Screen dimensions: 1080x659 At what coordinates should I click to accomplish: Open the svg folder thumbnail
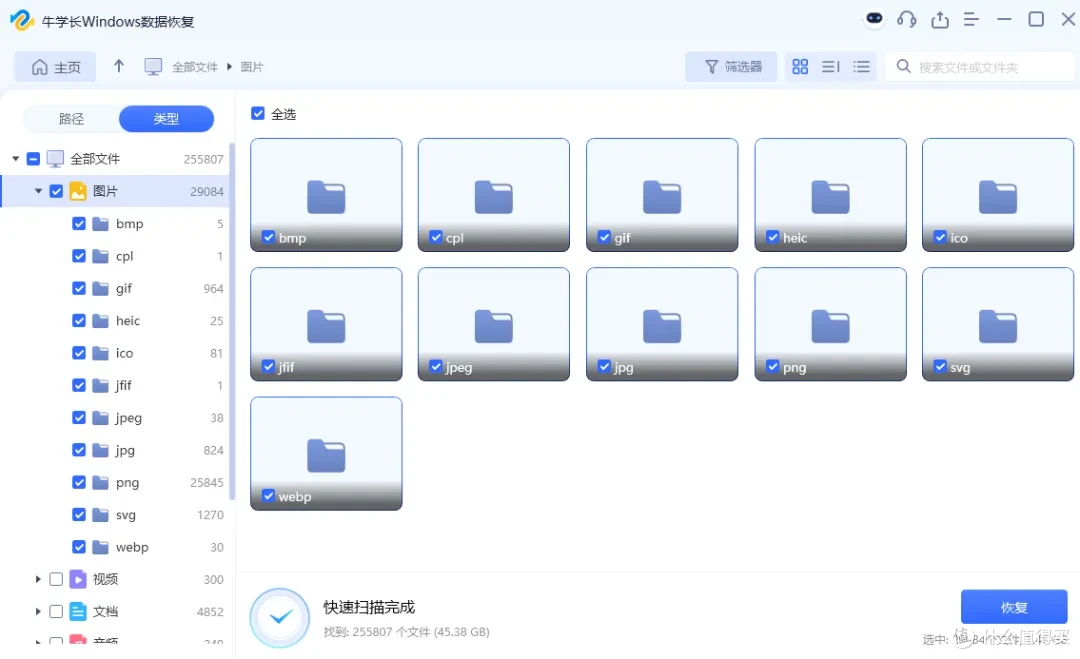coord(997,324)
